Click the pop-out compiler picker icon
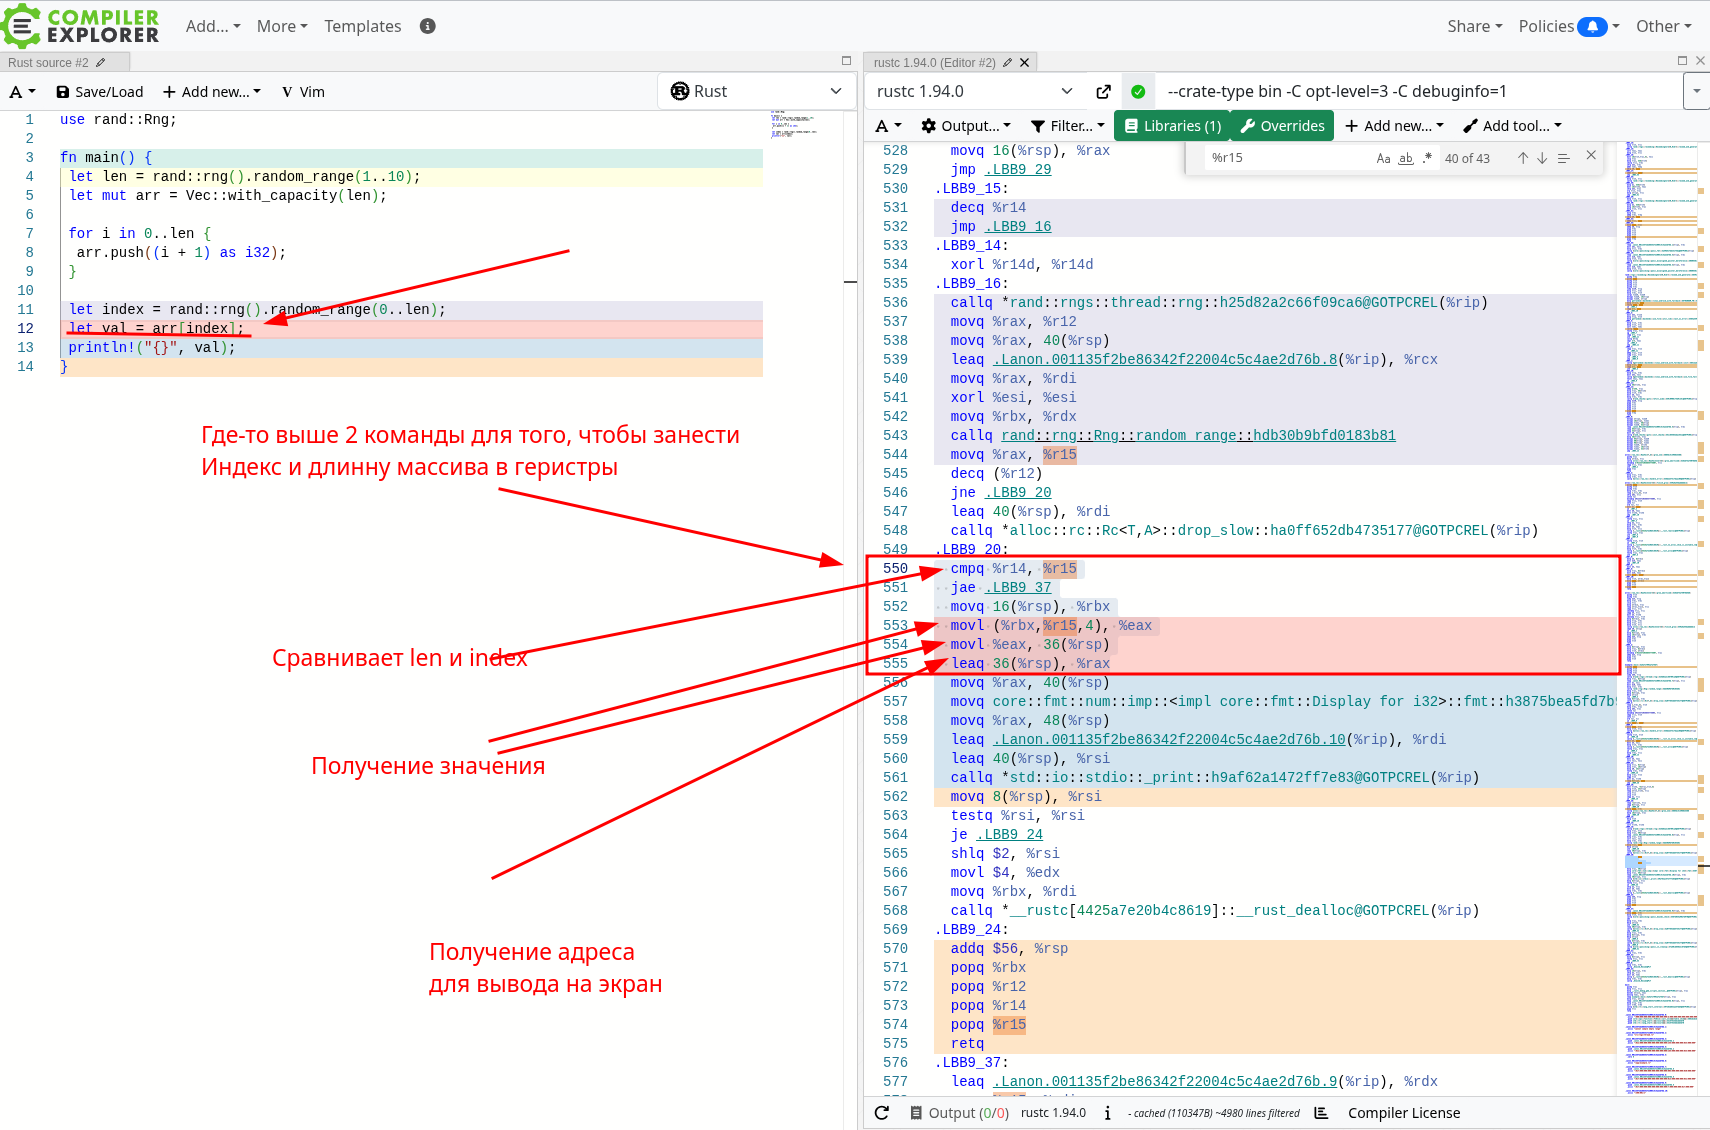1710x1130 pixels. (x=1103, y=91)
